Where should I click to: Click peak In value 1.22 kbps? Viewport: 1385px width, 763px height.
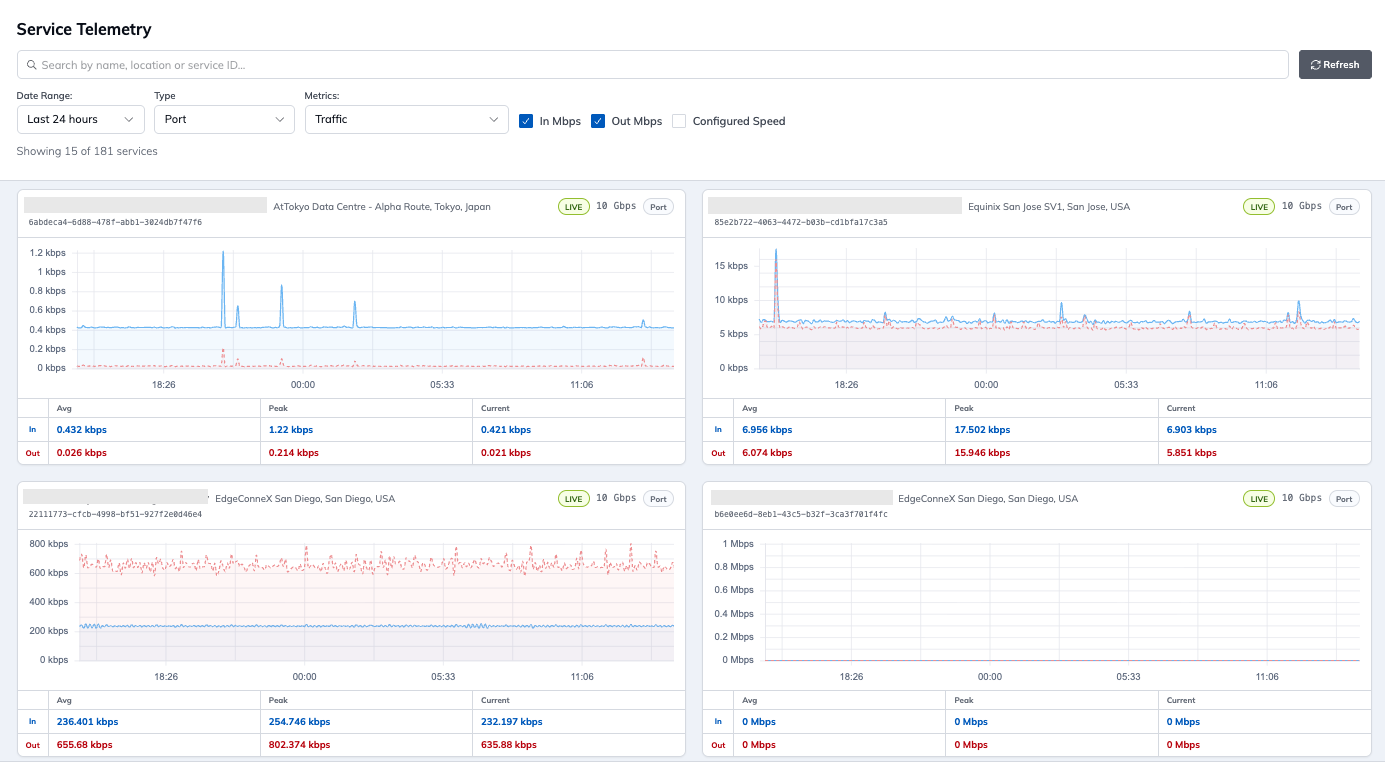pyautogui.click(x=291, y=430)
